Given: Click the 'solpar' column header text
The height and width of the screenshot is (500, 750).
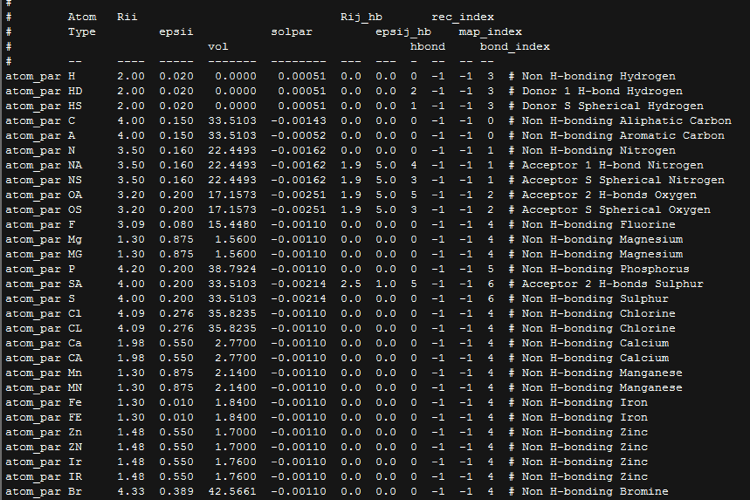Looking at the screenshot, I should 291,32.
